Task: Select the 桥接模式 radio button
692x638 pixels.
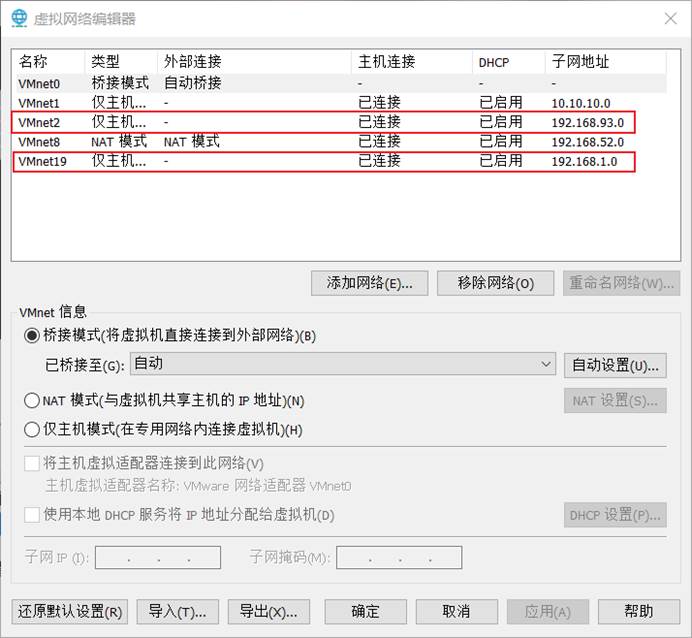Action: coord(32,335)
